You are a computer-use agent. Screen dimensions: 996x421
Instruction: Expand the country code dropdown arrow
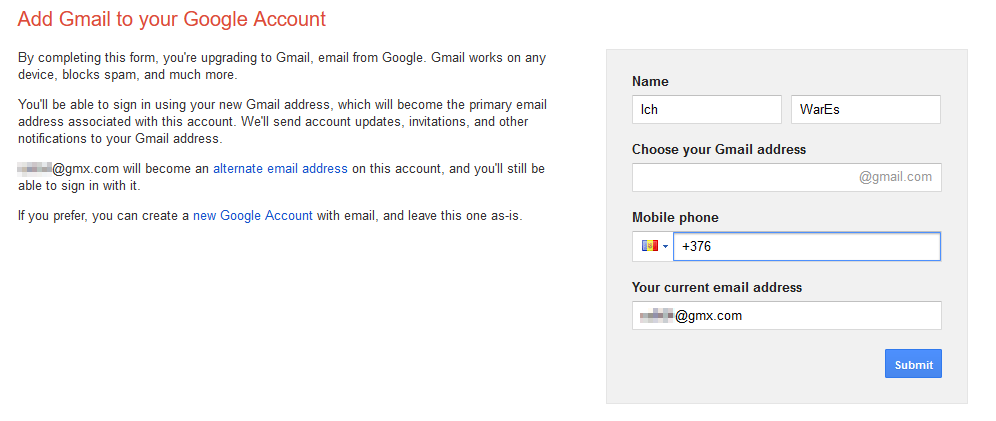666,247
